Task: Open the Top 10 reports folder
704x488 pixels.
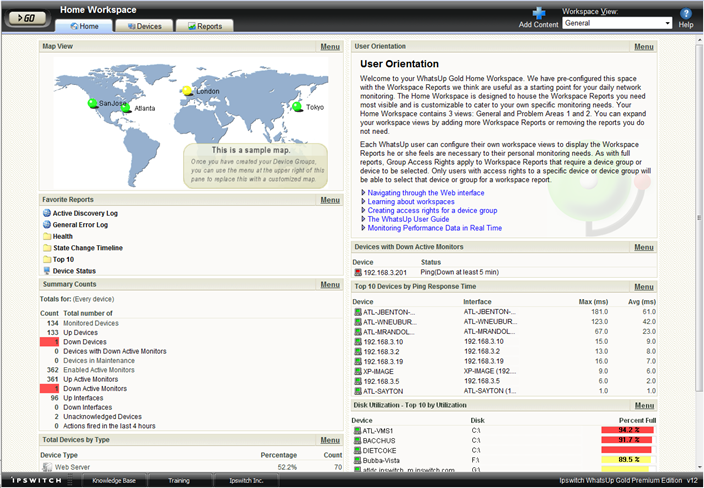Action: (x=62, y=259)
